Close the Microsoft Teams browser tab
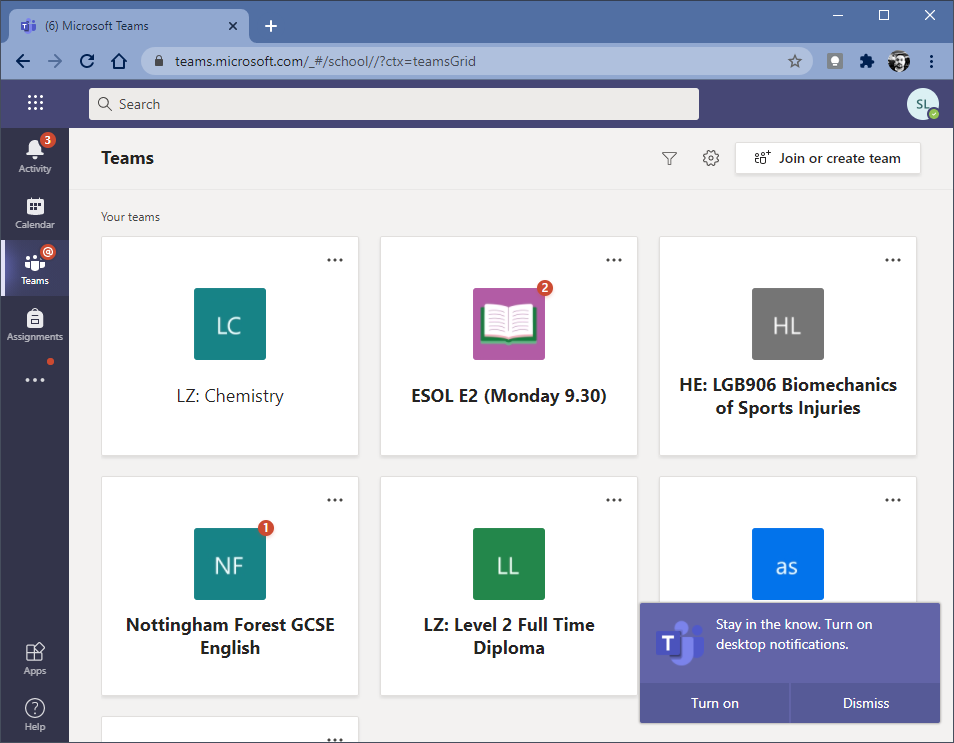 [232, 26]
